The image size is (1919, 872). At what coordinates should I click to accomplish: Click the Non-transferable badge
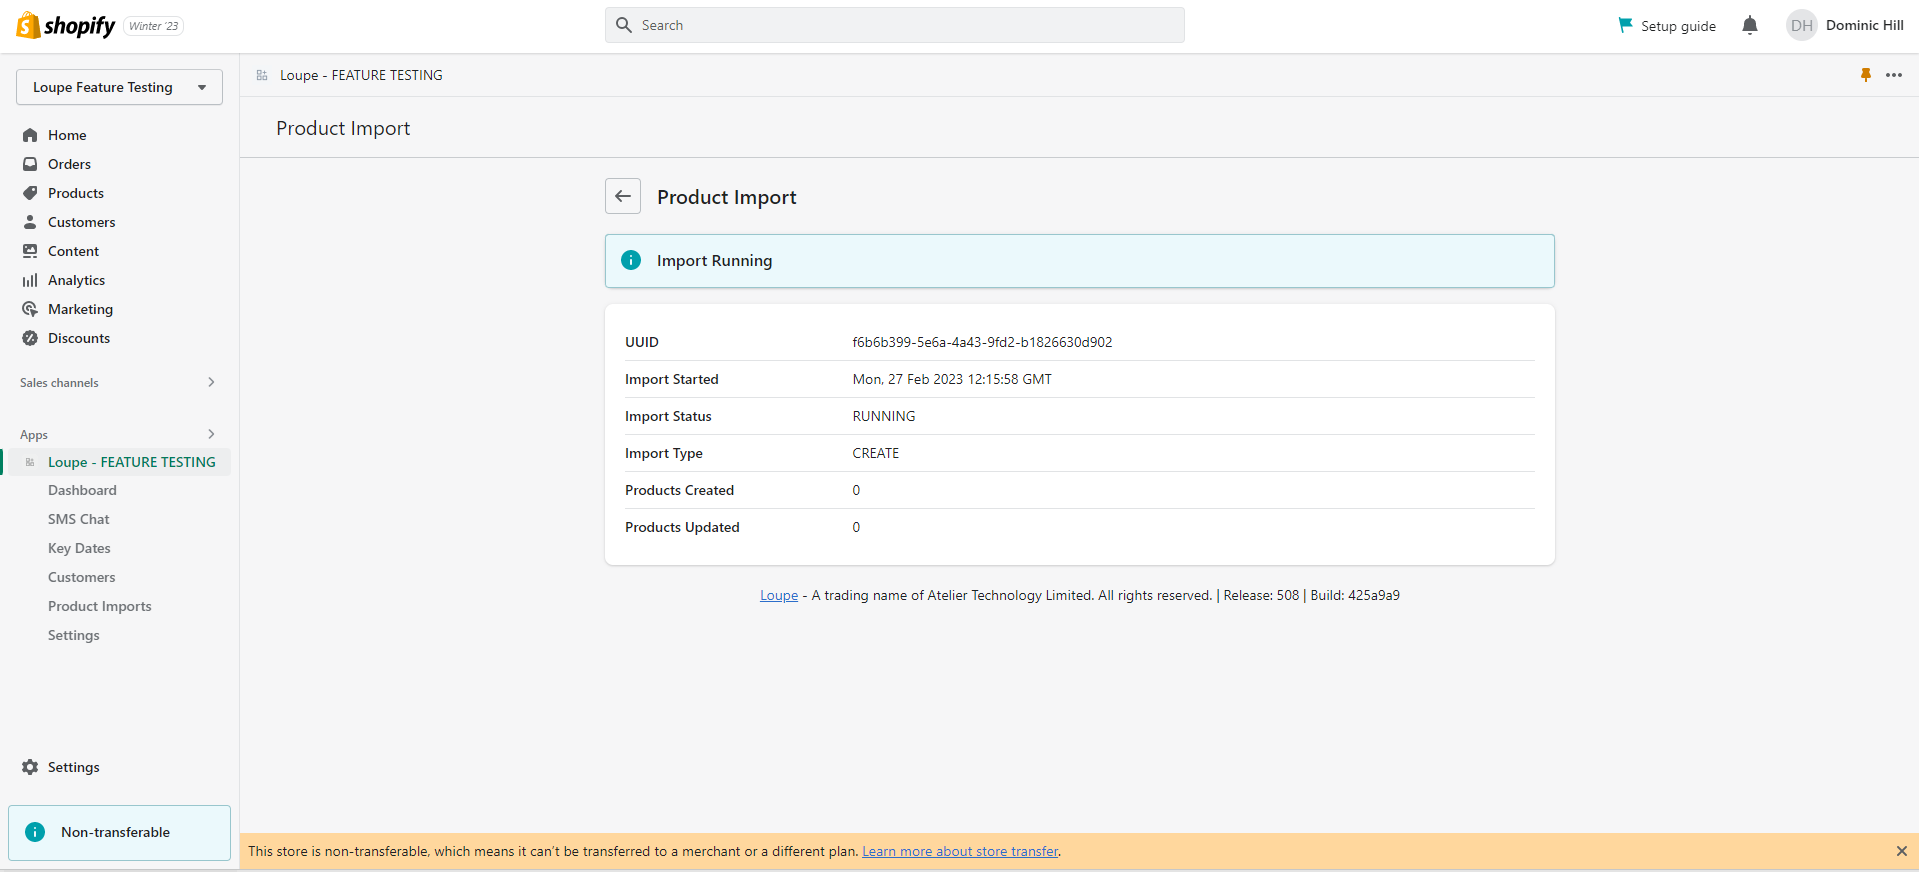coord(119,832)
